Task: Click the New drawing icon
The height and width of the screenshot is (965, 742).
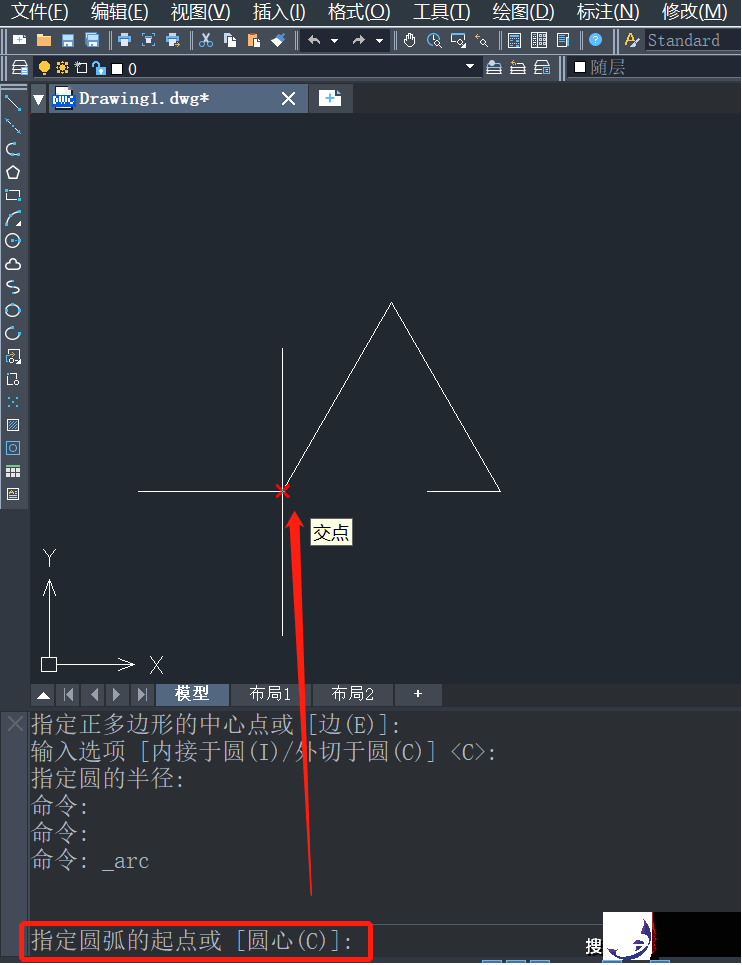Action: point(20,41)
